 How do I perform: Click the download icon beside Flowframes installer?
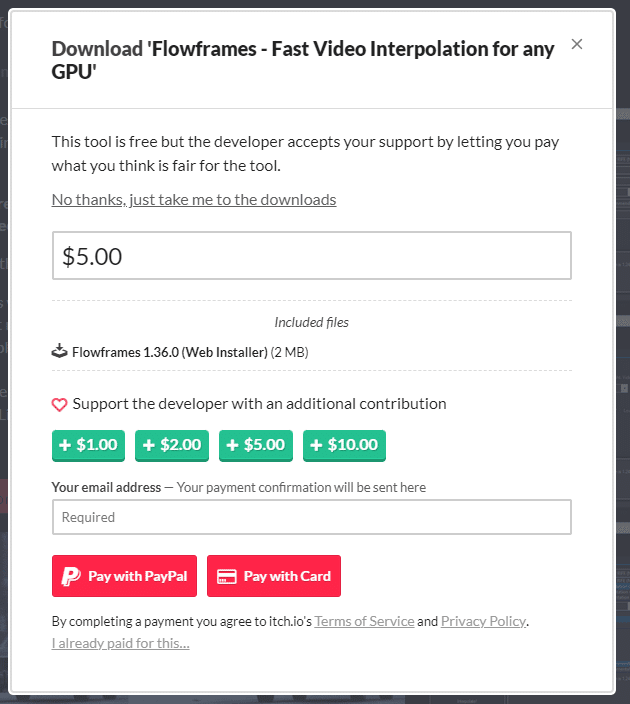pyautogui.click(x=60, y=351)
